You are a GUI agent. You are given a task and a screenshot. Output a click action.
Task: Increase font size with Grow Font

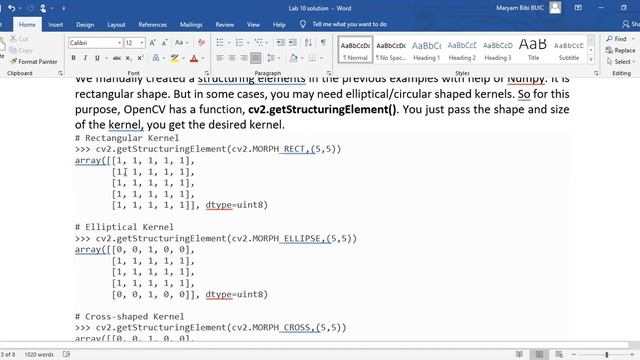coord(153,42)
